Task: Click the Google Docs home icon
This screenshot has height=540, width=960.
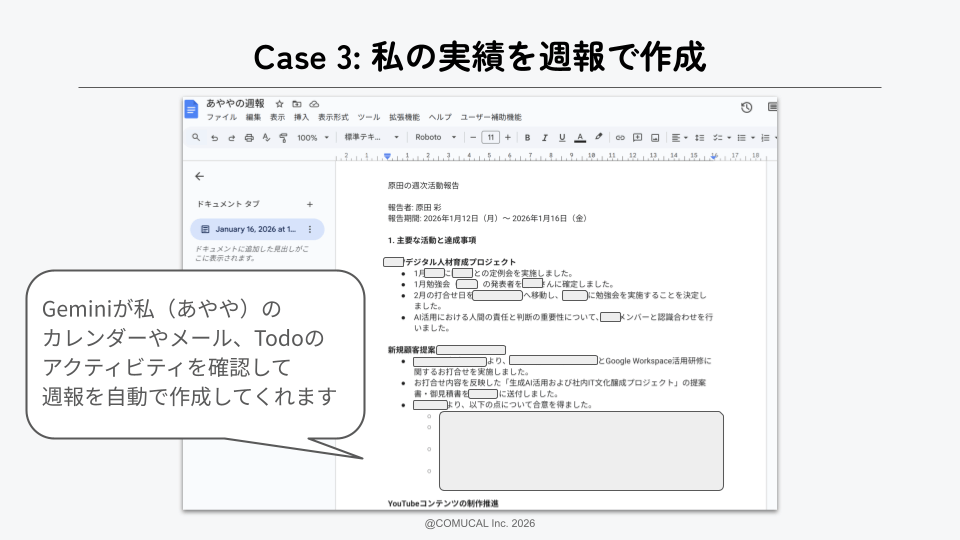Action: (x=191, y=109)
